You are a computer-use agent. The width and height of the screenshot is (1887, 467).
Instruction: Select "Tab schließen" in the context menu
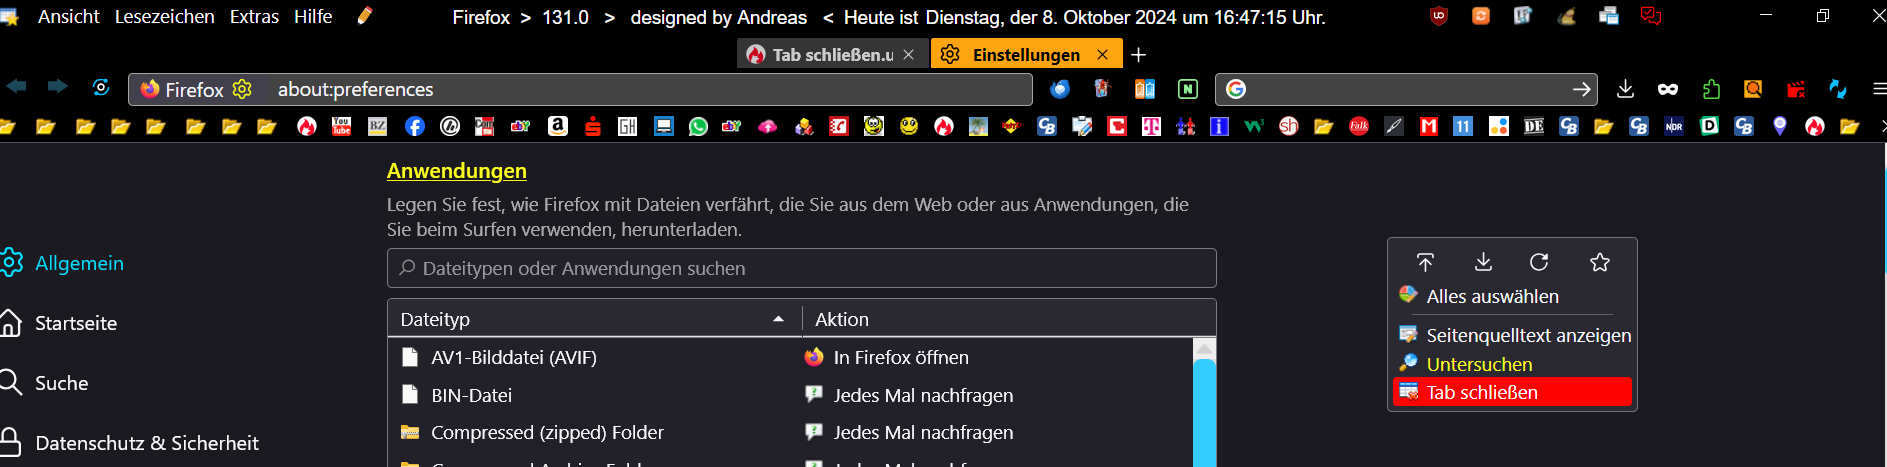point(1511,392)
